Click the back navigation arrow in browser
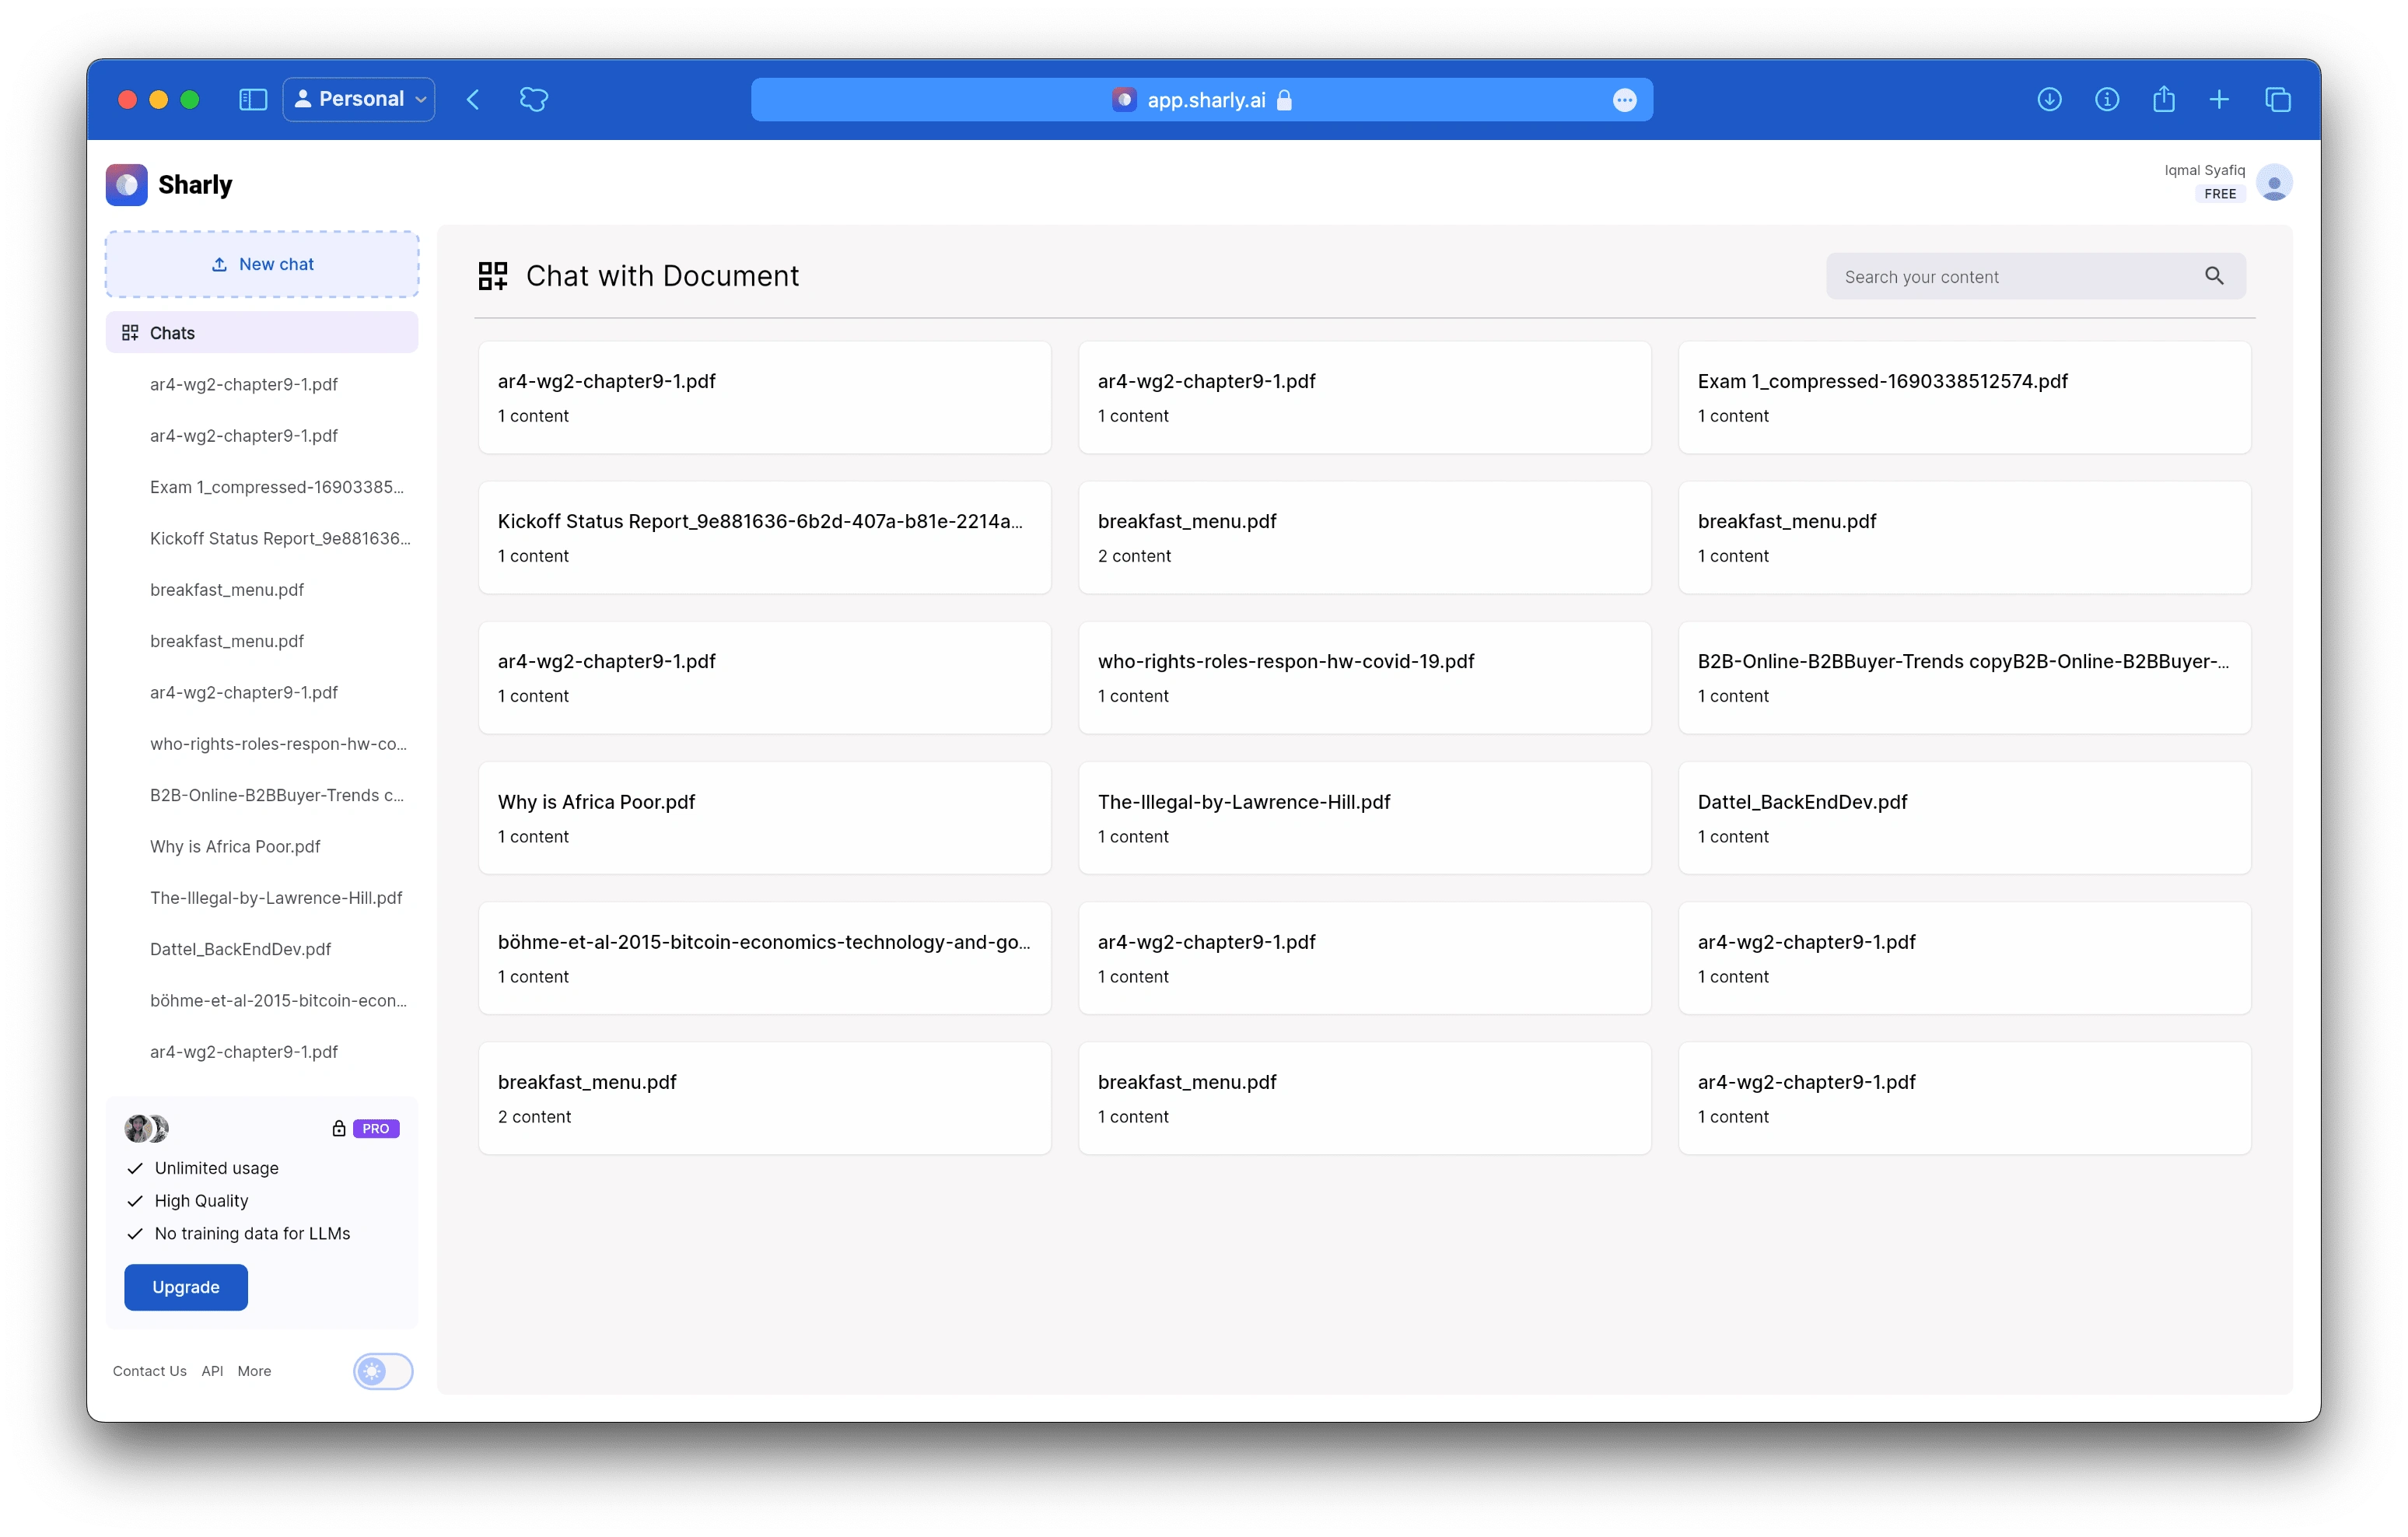Image resolution: width=2408 pixels, height=1537 pixels. coord(472,100)
